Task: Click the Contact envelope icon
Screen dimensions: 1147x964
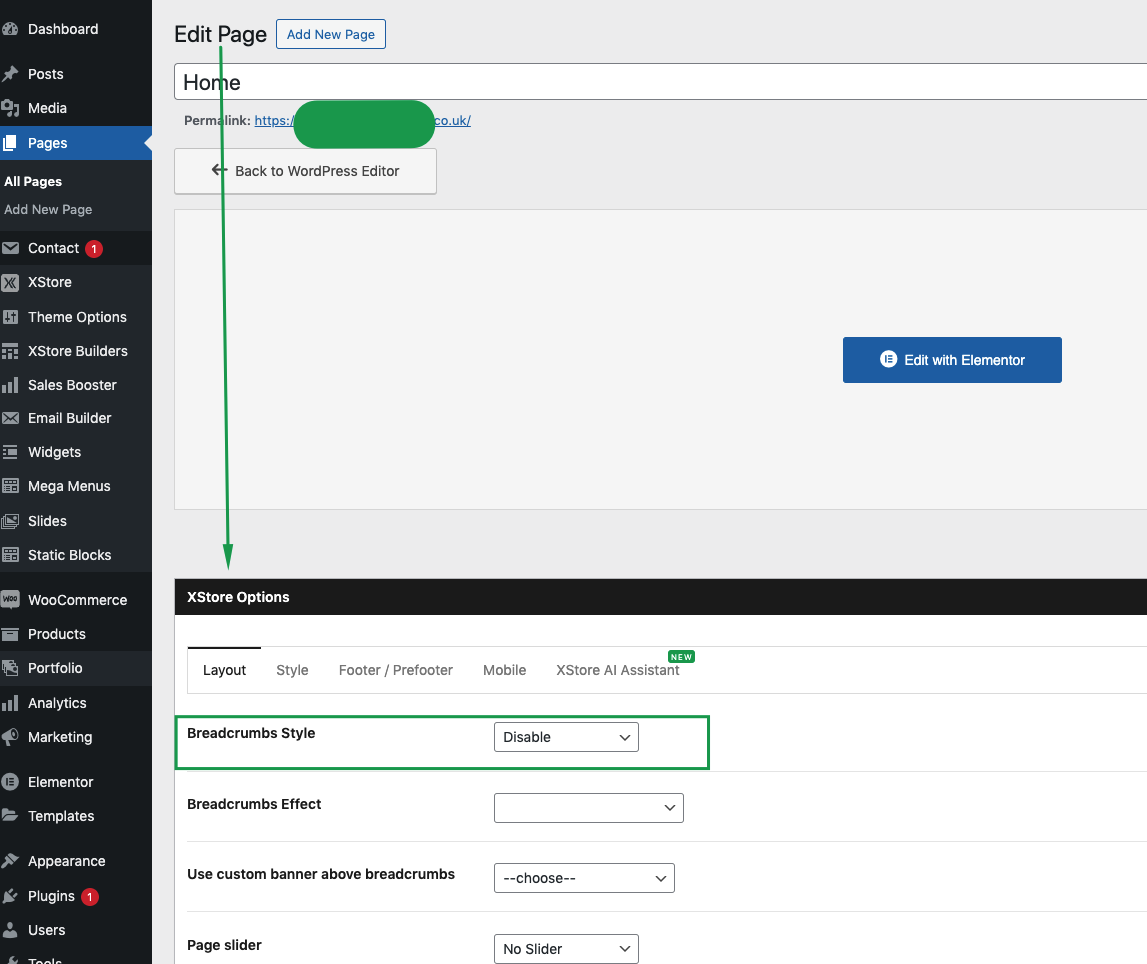Action: pyautogui.click(x=10, y=248)
